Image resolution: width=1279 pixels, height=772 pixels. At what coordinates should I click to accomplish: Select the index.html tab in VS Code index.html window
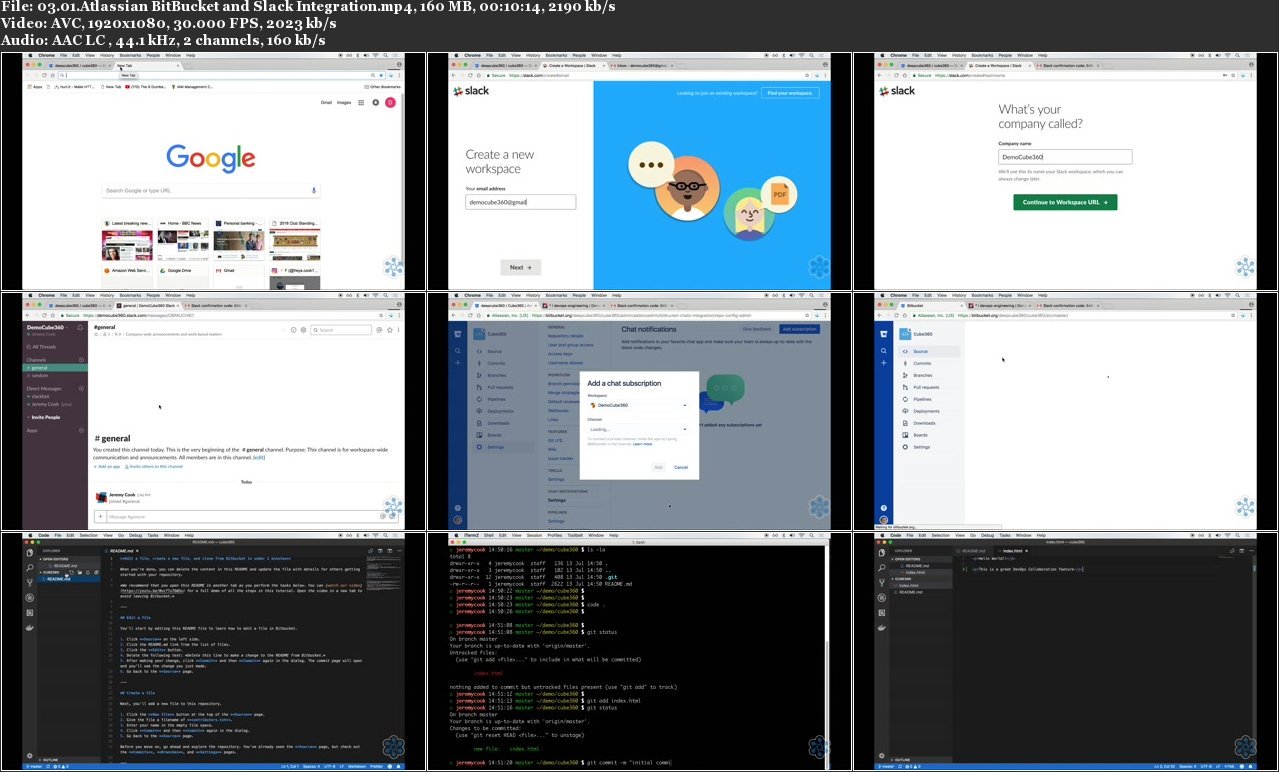[x=1012, y=551]
